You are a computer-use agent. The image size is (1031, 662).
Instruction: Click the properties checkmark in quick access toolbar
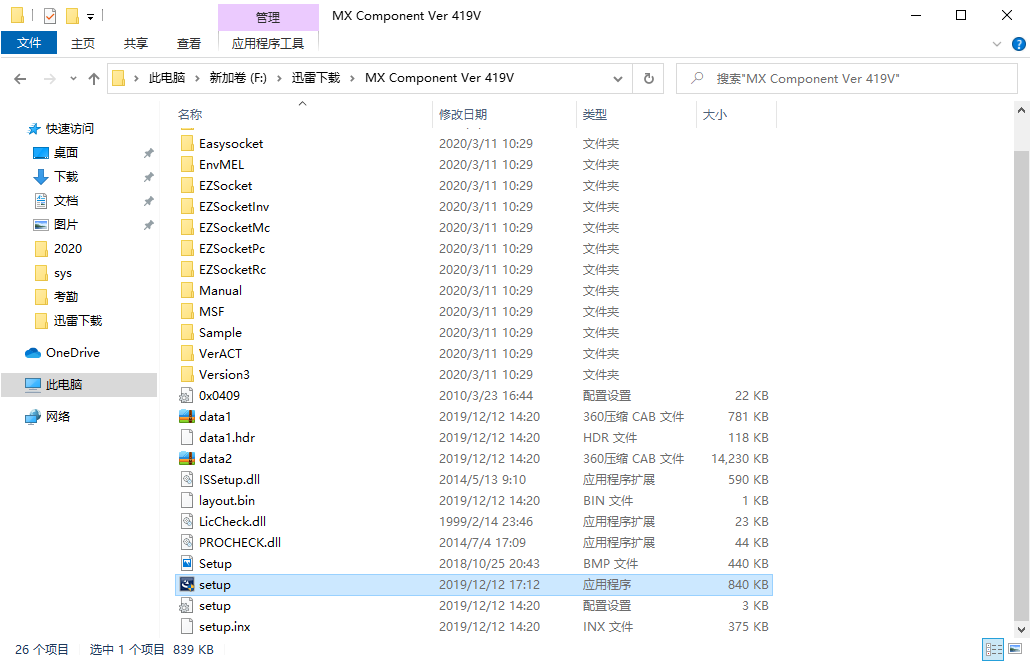(50, 15)
